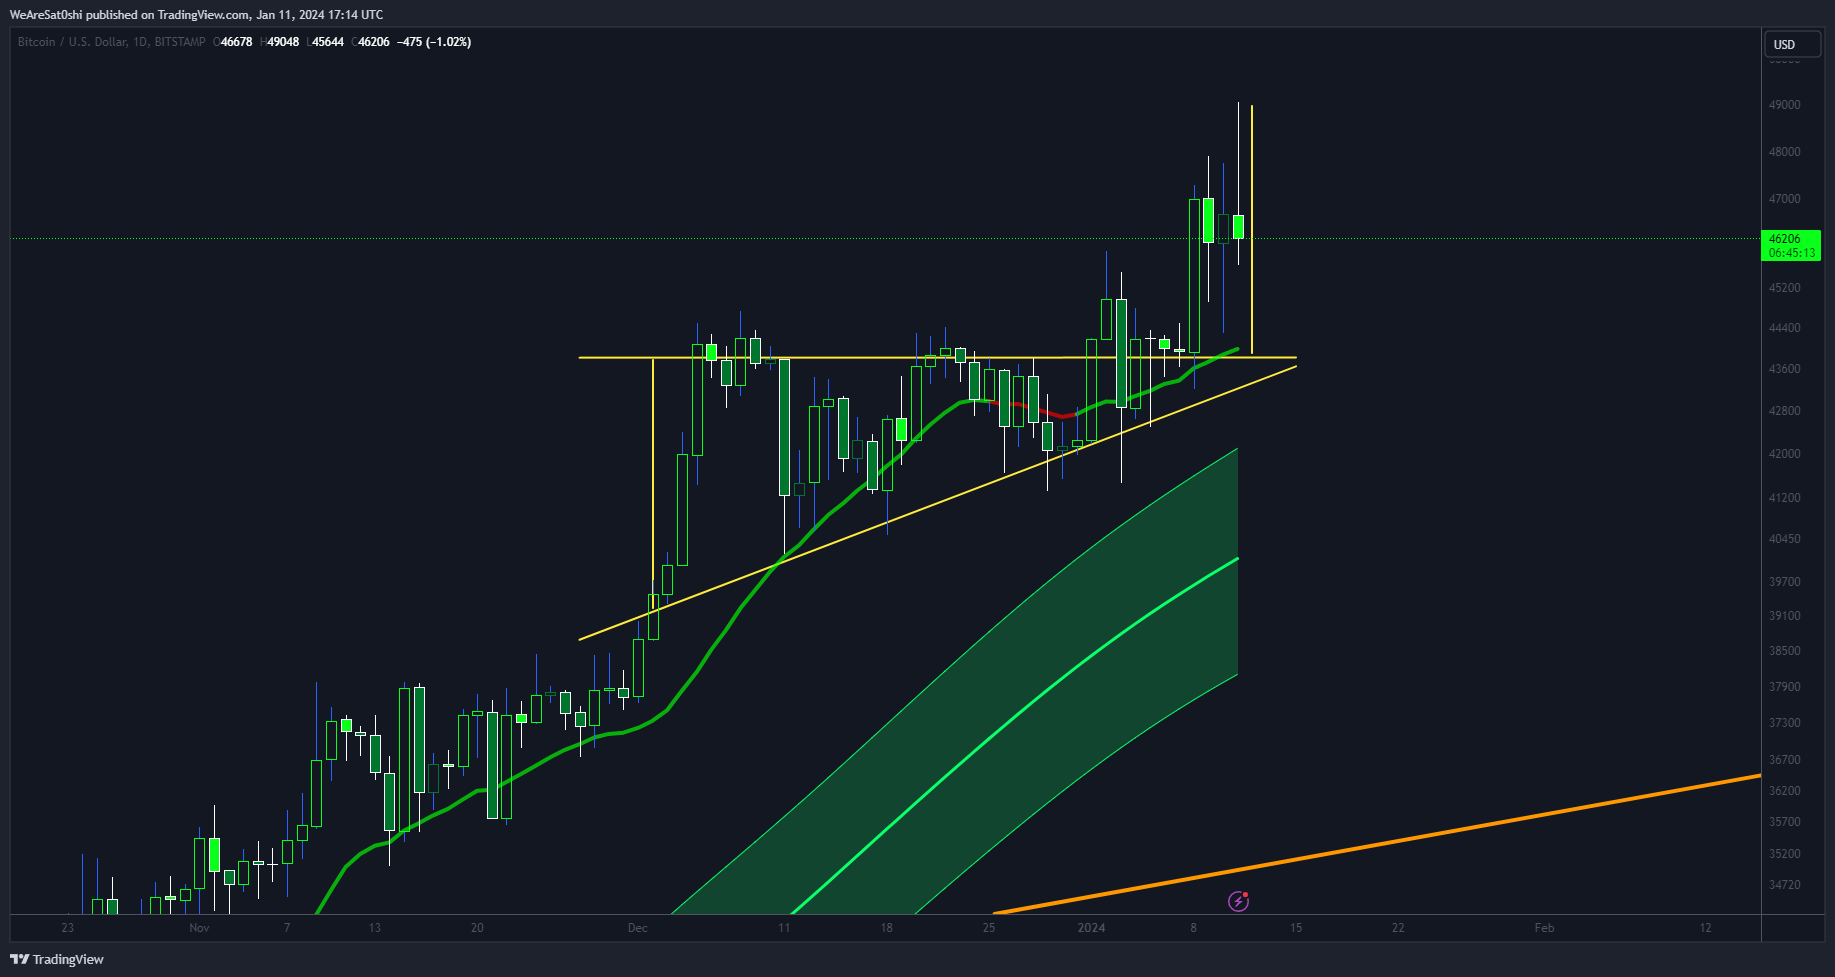Click the 35200 price axis label
The width and height of the screenshot is (1835, 977).
click(1785, 854)
